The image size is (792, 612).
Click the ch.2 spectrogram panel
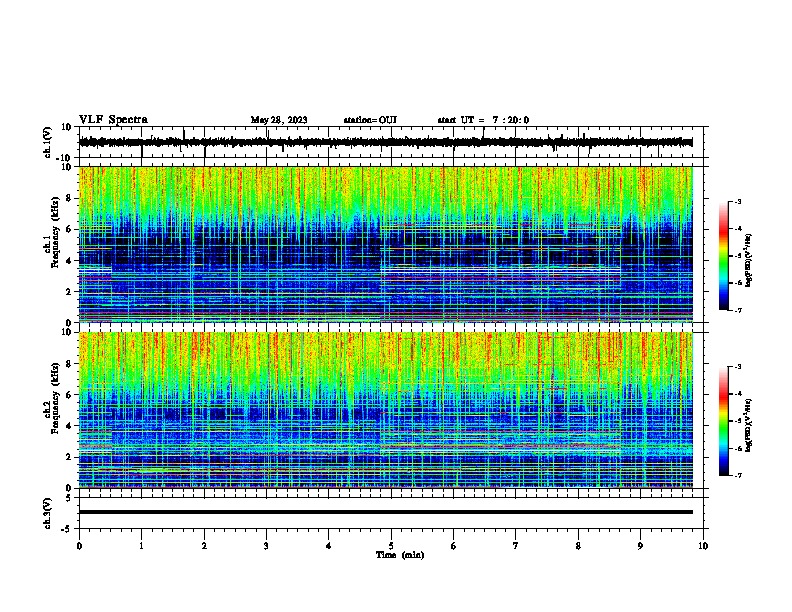click(385, 410)
